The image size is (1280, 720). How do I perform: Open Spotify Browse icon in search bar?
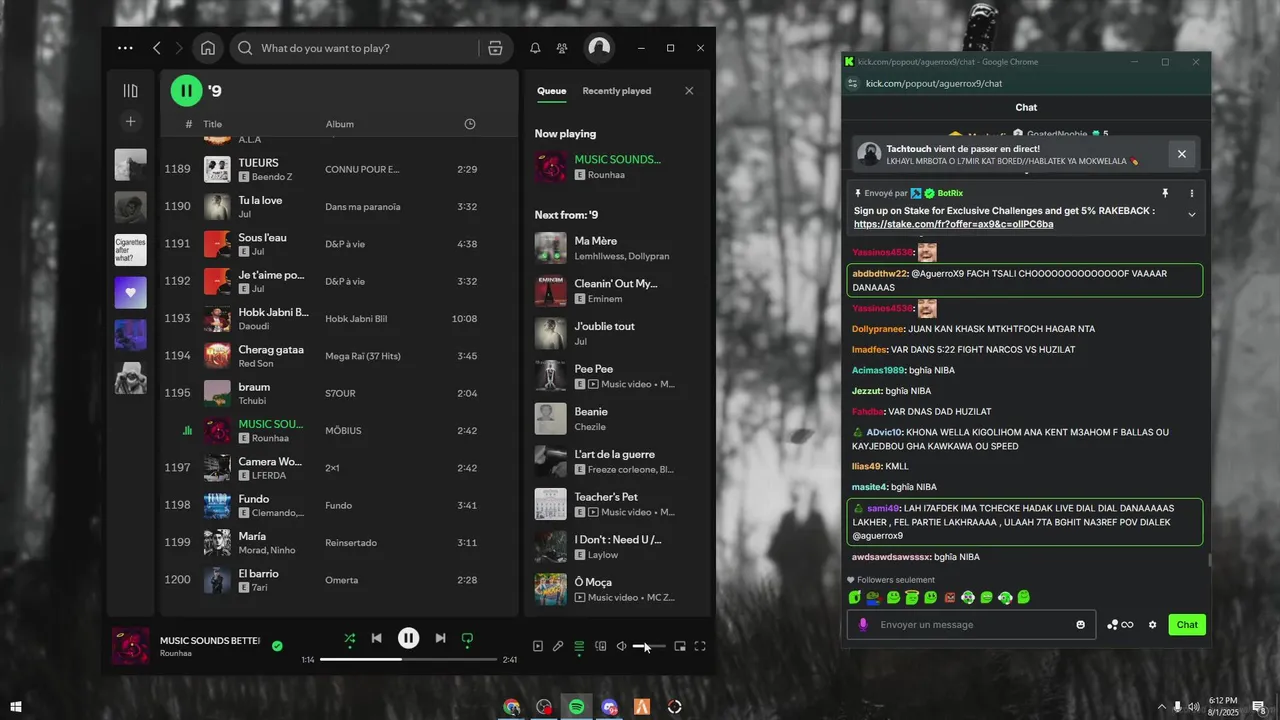pos(495,48)
